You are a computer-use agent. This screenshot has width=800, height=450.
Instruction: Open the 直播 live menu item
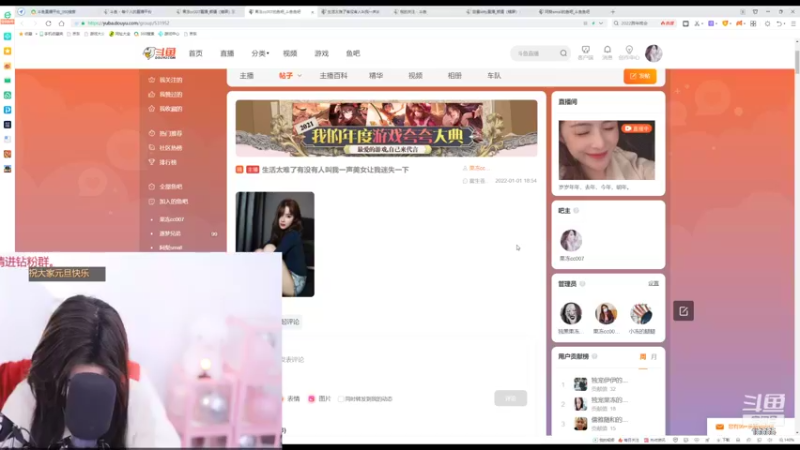(227, 53)
